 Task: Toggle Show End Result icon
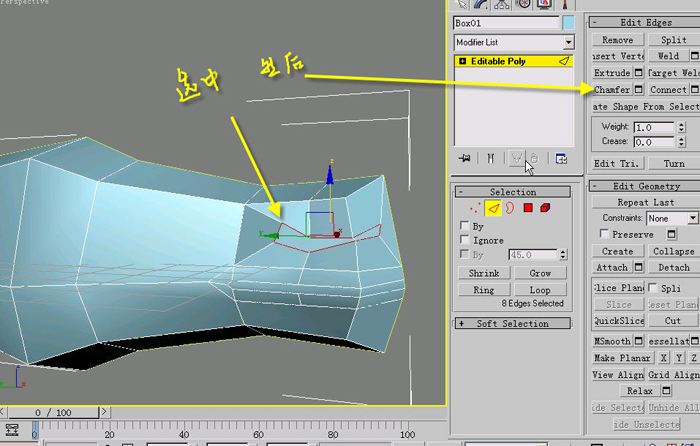coord(490,158)
